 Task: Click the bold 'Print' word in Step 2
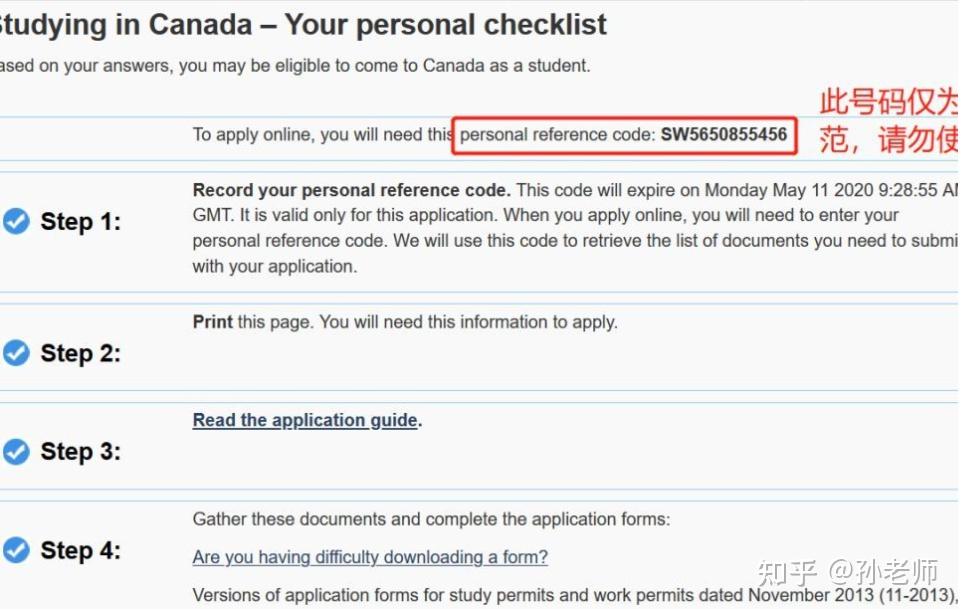tap(212, 322)
